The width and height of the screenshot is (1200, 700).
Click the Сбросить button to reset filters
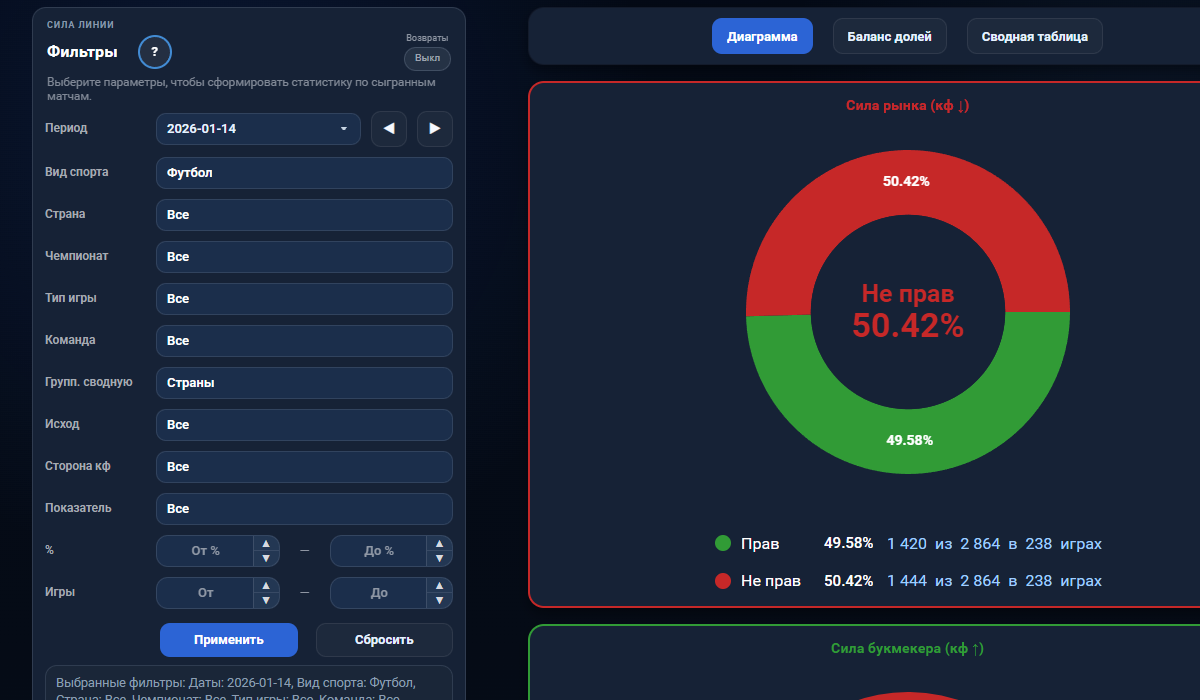coord(384,640)
